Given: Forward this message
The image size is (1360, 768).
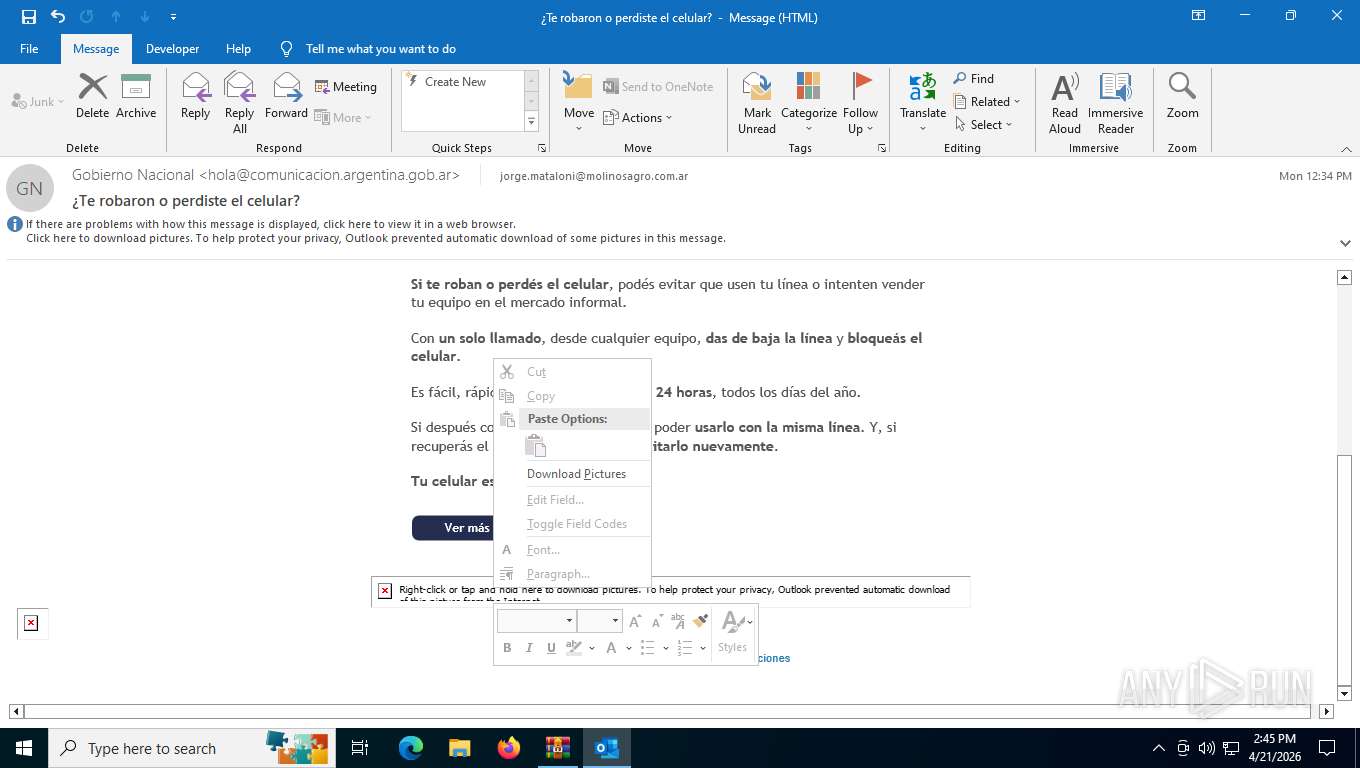Looking at the screenshot, I should [287, 96].
